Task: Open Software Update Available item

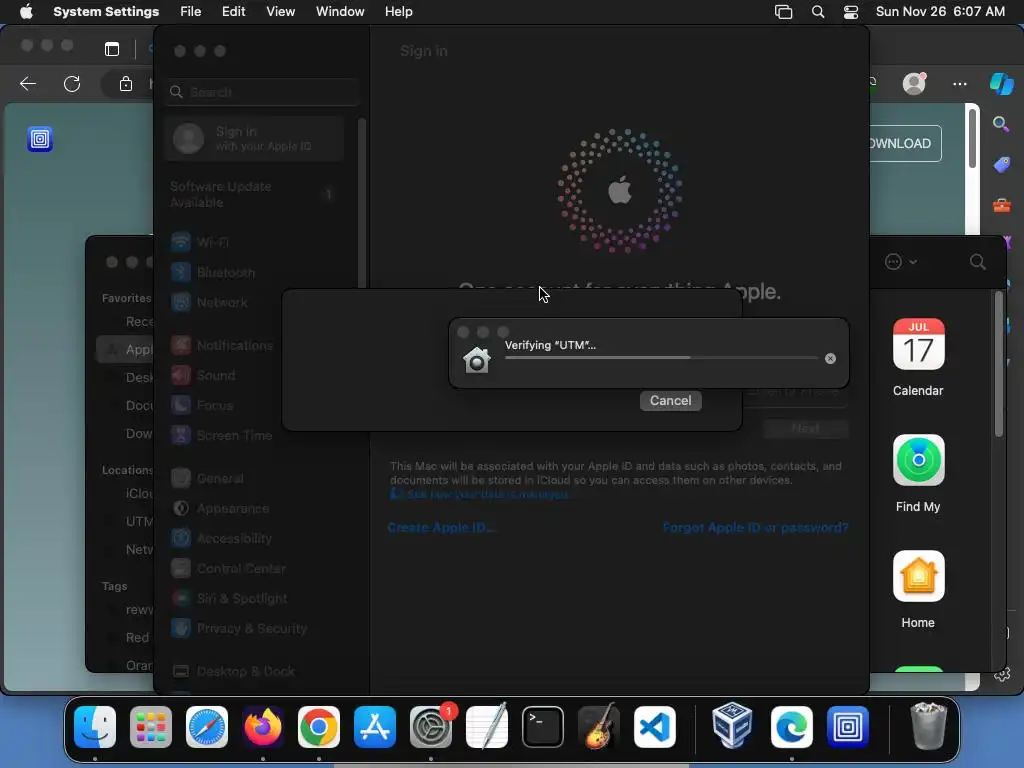Action: (254, 194)
